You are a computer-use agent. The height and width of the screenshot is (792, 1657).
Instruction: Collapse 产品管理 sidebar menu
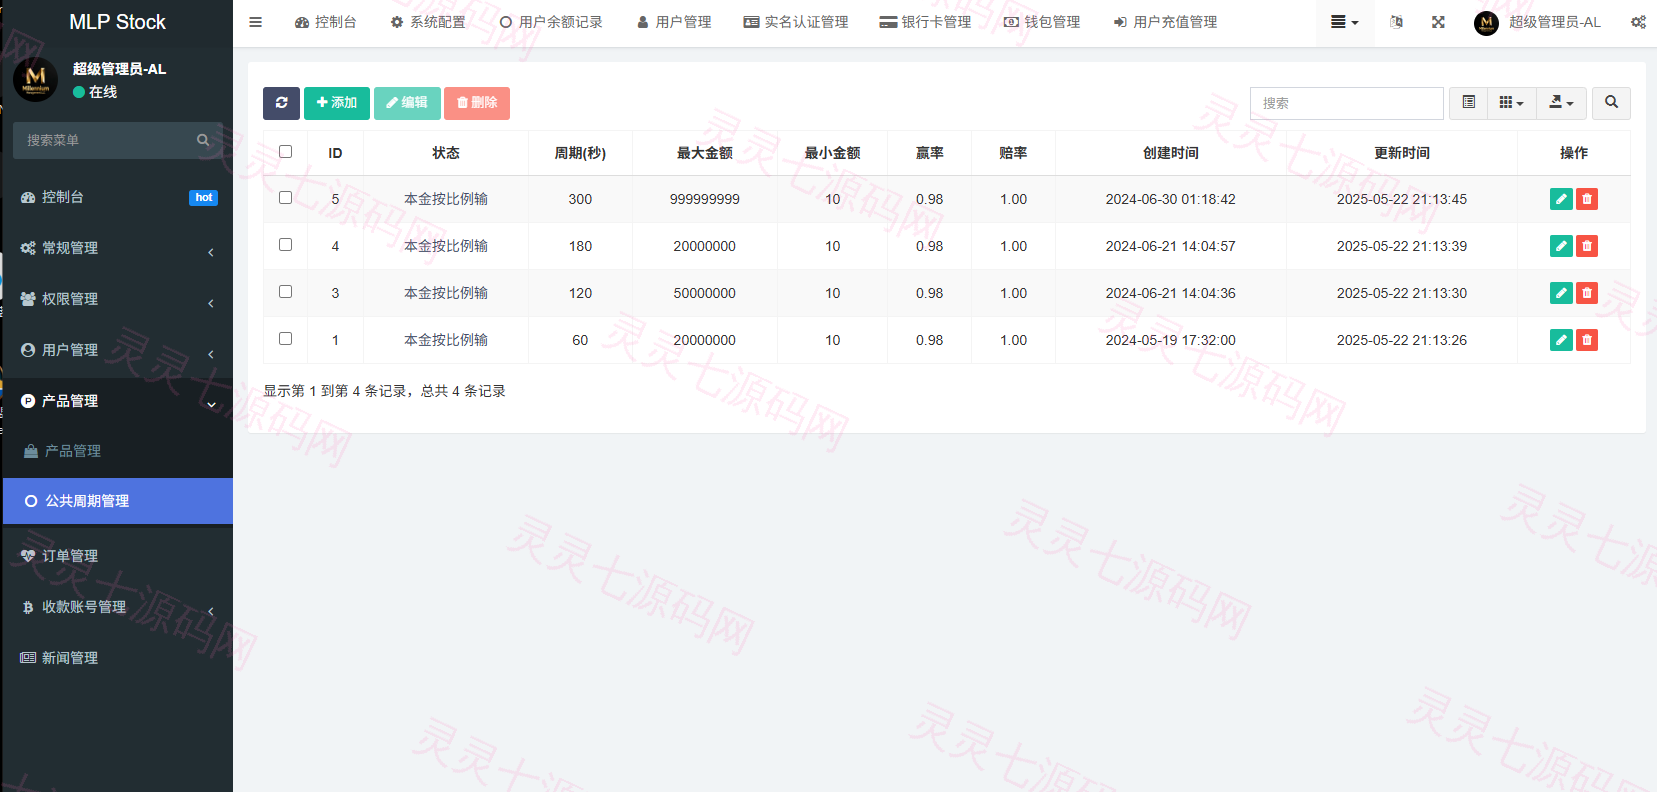[117, 401]
